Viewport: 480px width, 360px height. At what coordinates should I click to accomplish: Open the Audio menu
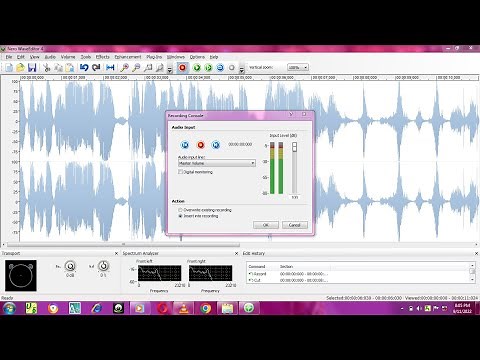tap(50, 57)
